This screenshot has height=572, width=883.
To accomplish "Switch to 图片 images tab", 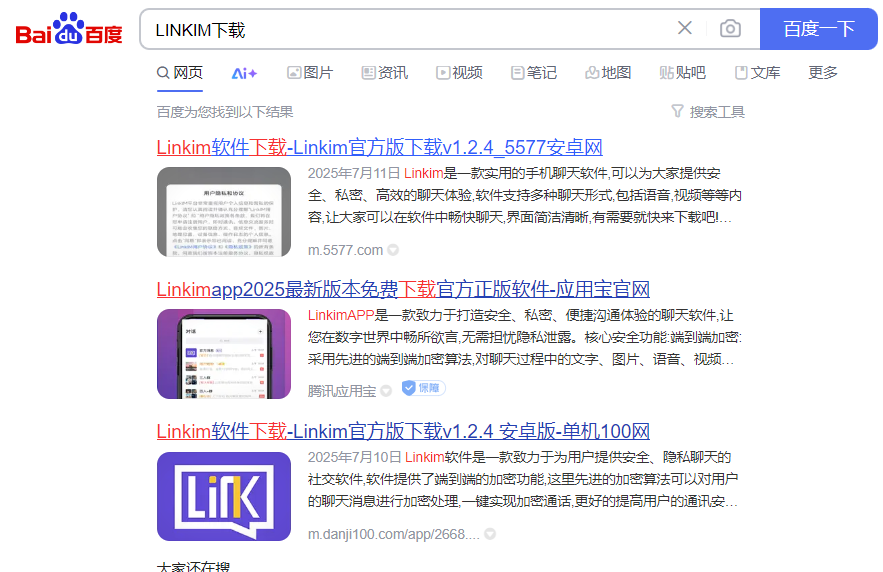I will [309, 73].
